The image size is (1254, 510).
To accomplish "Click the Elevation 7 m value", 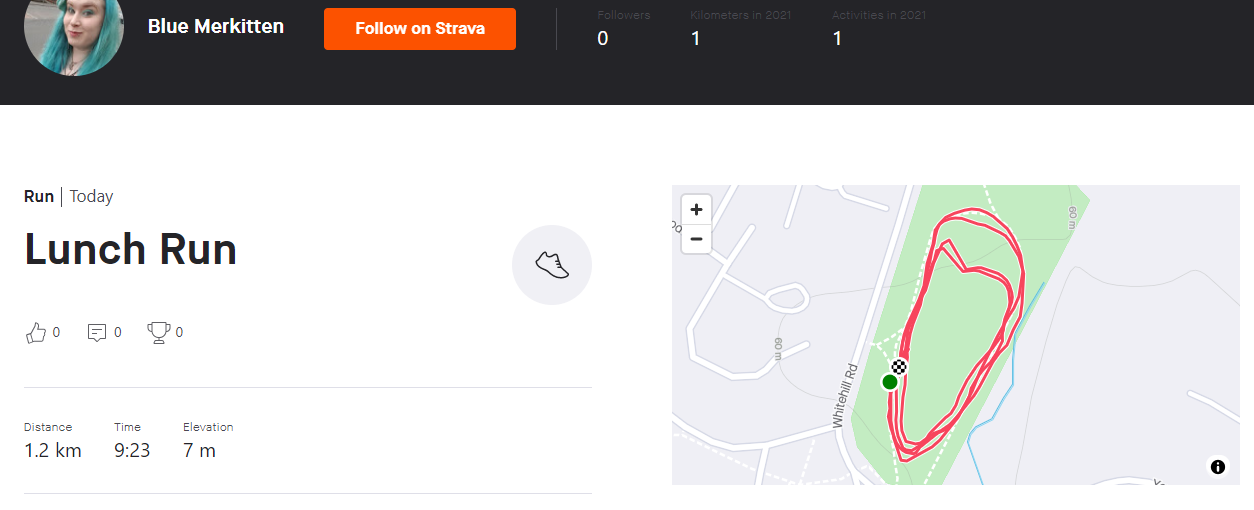I will [199, 450].
